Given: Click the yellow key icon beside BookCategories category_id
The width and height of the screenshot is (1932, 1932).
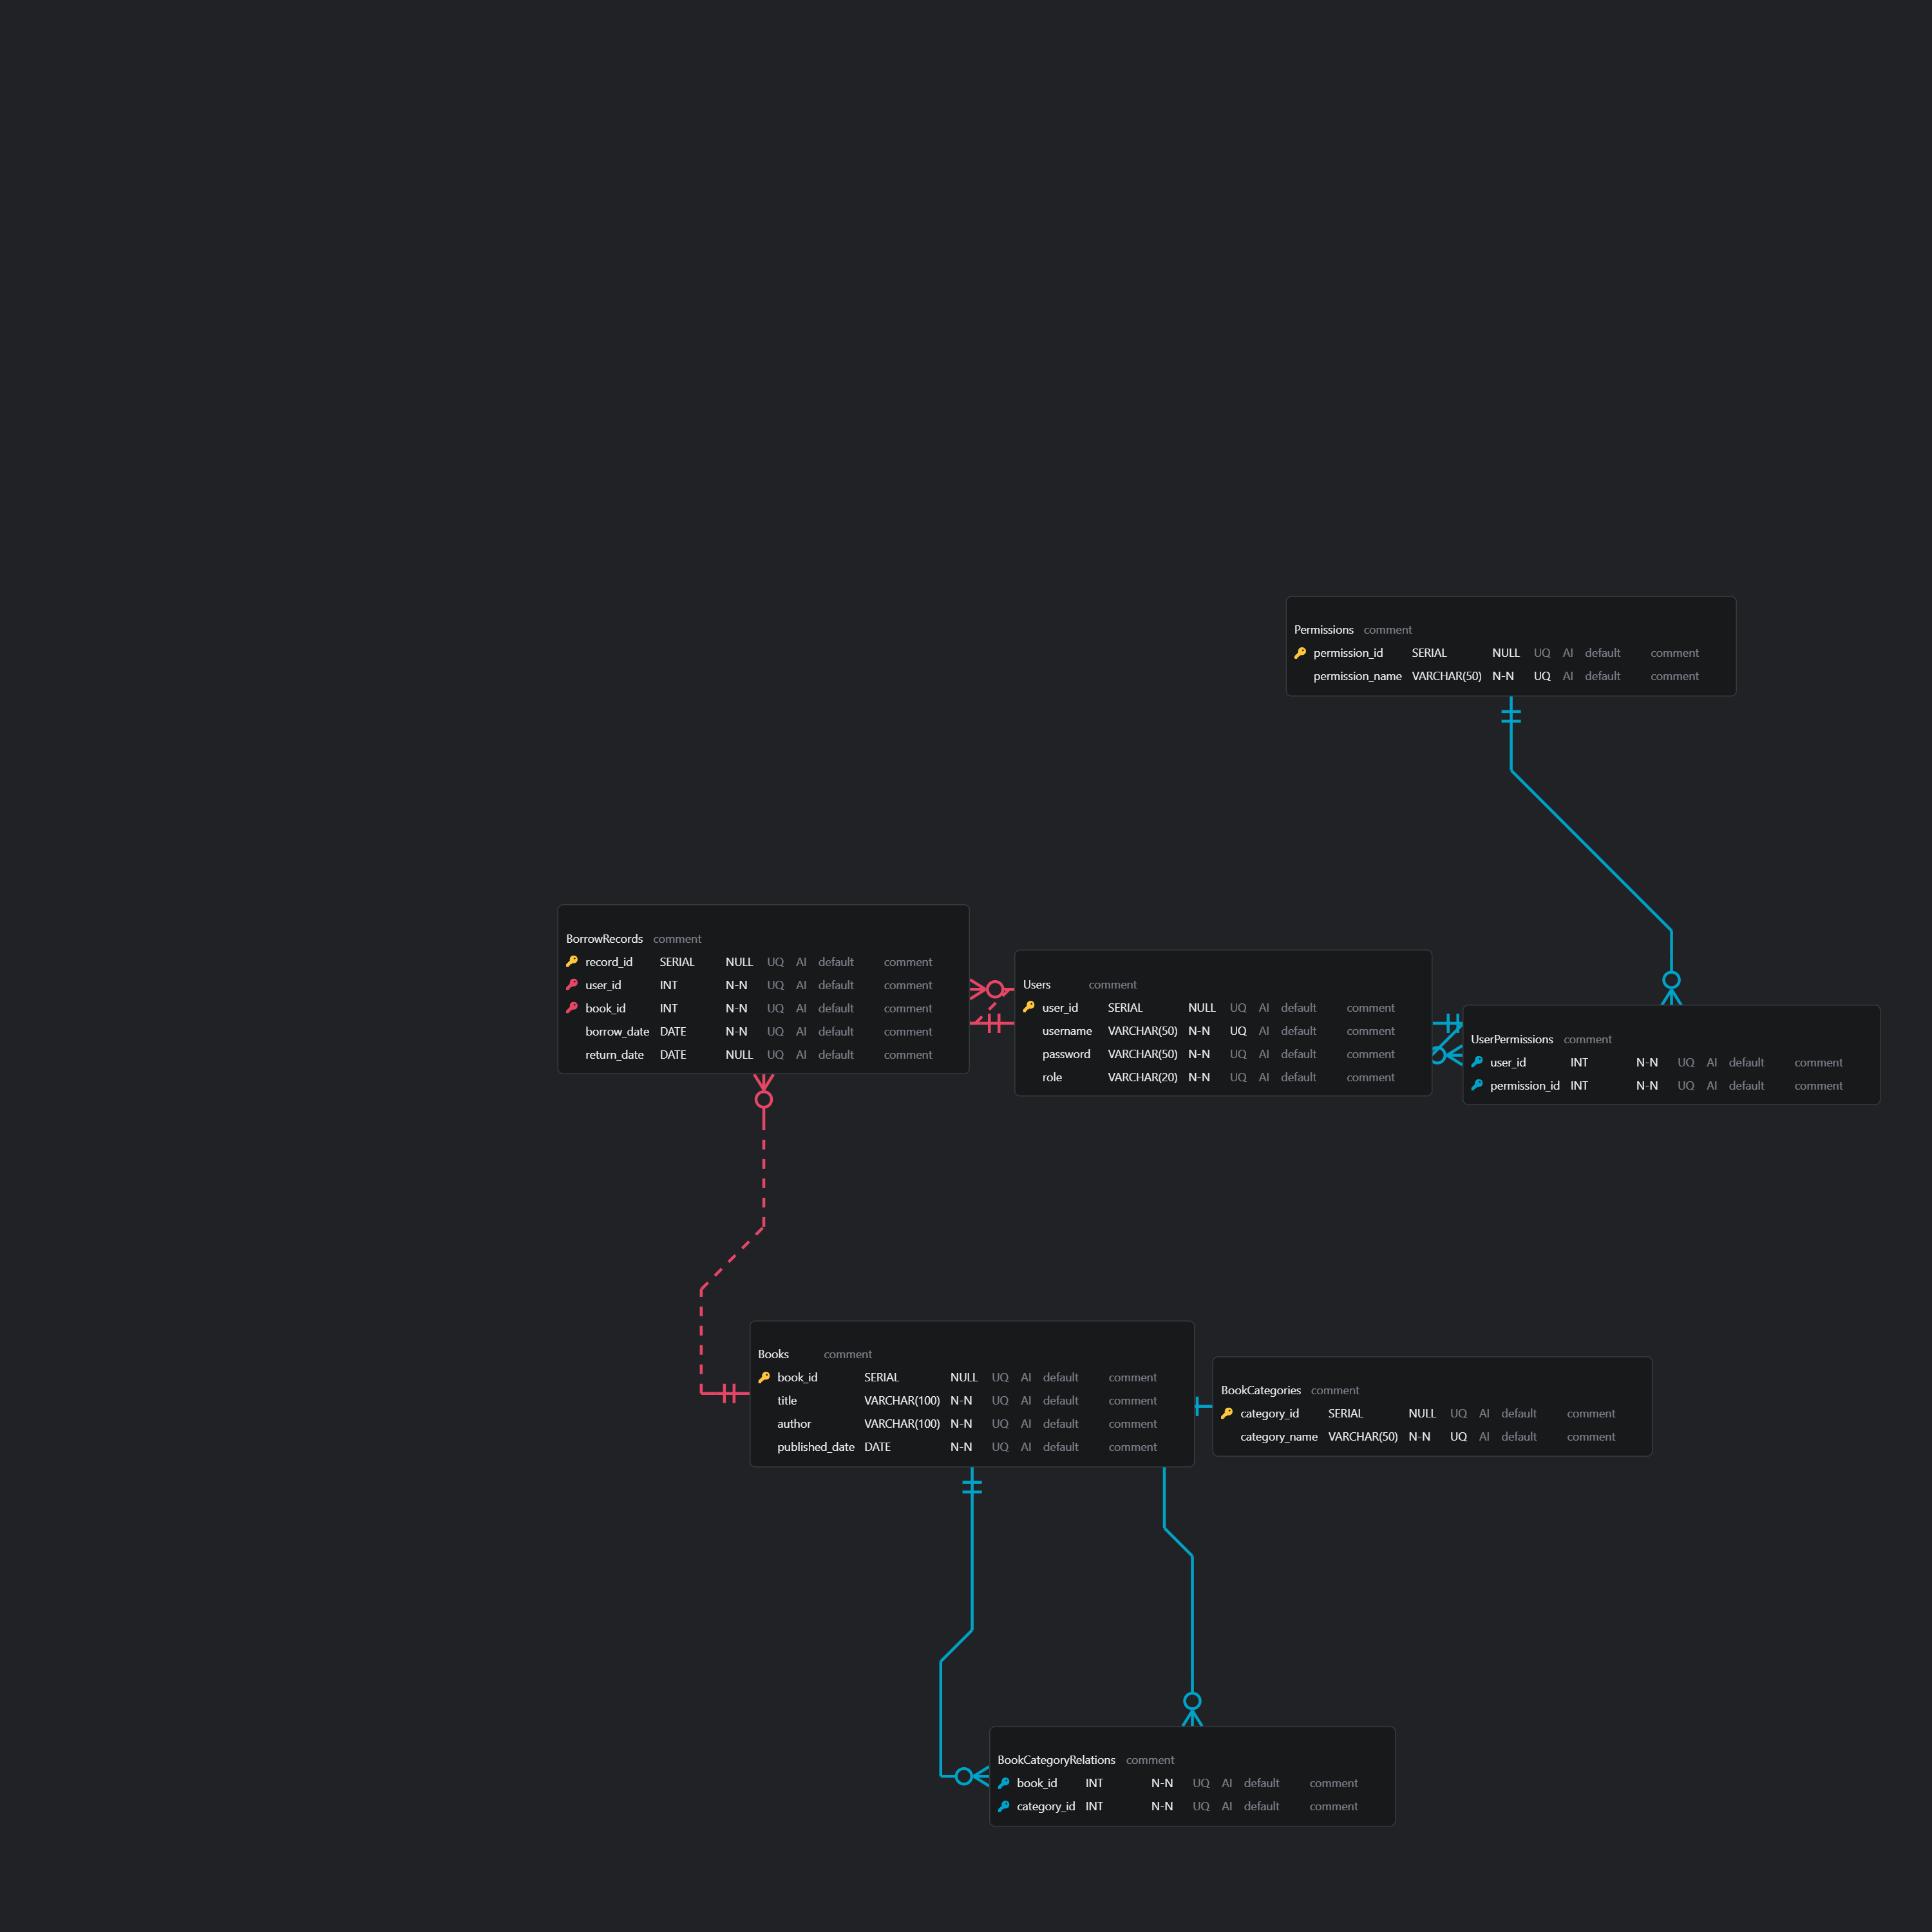Looking at the screenshot, I should 1227,1413.
